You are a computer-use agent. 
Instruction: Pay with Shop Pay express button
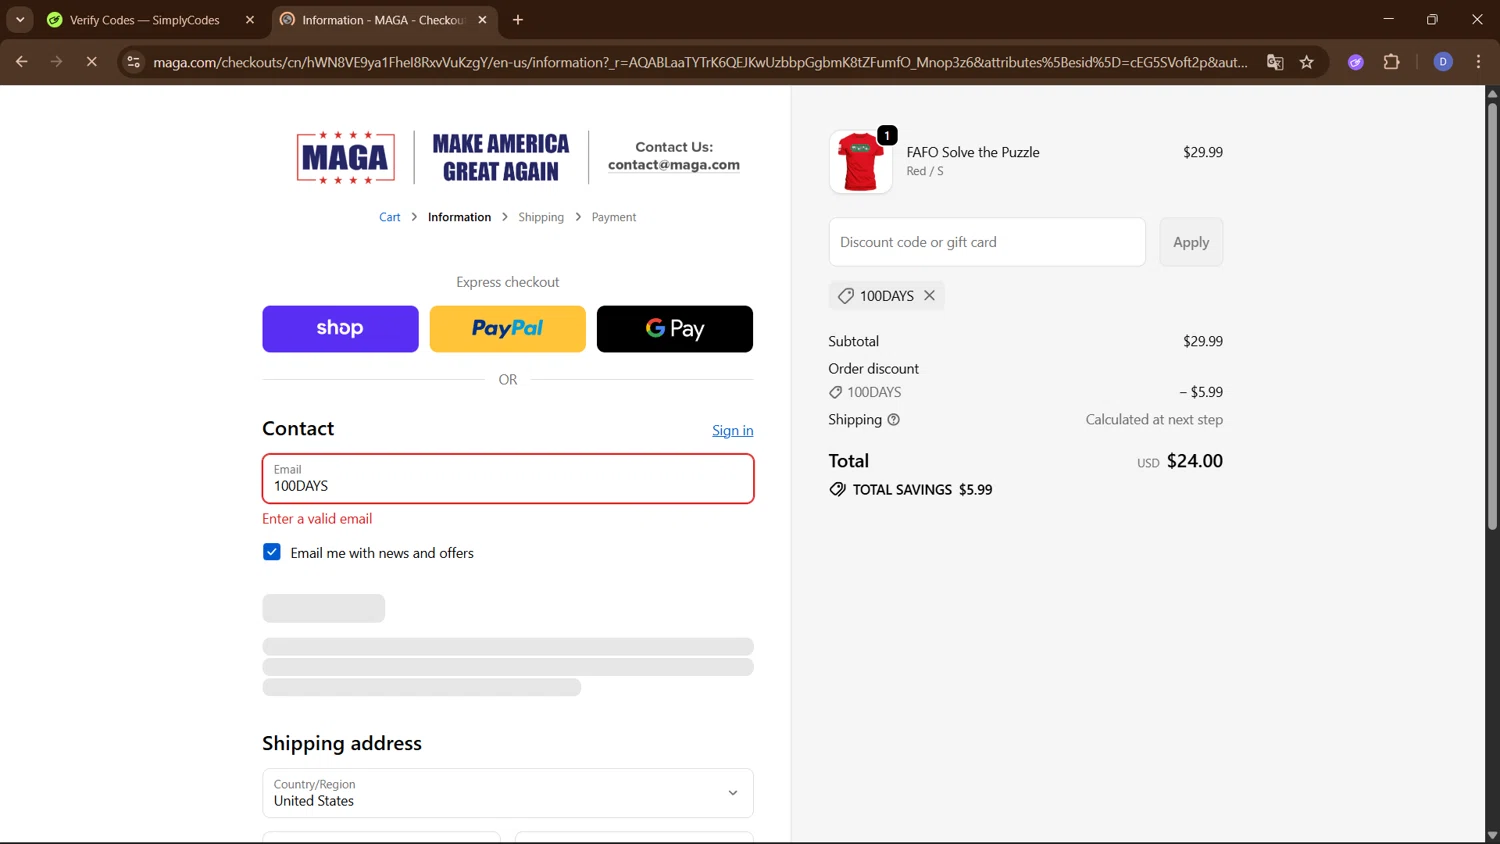(340, 329)
